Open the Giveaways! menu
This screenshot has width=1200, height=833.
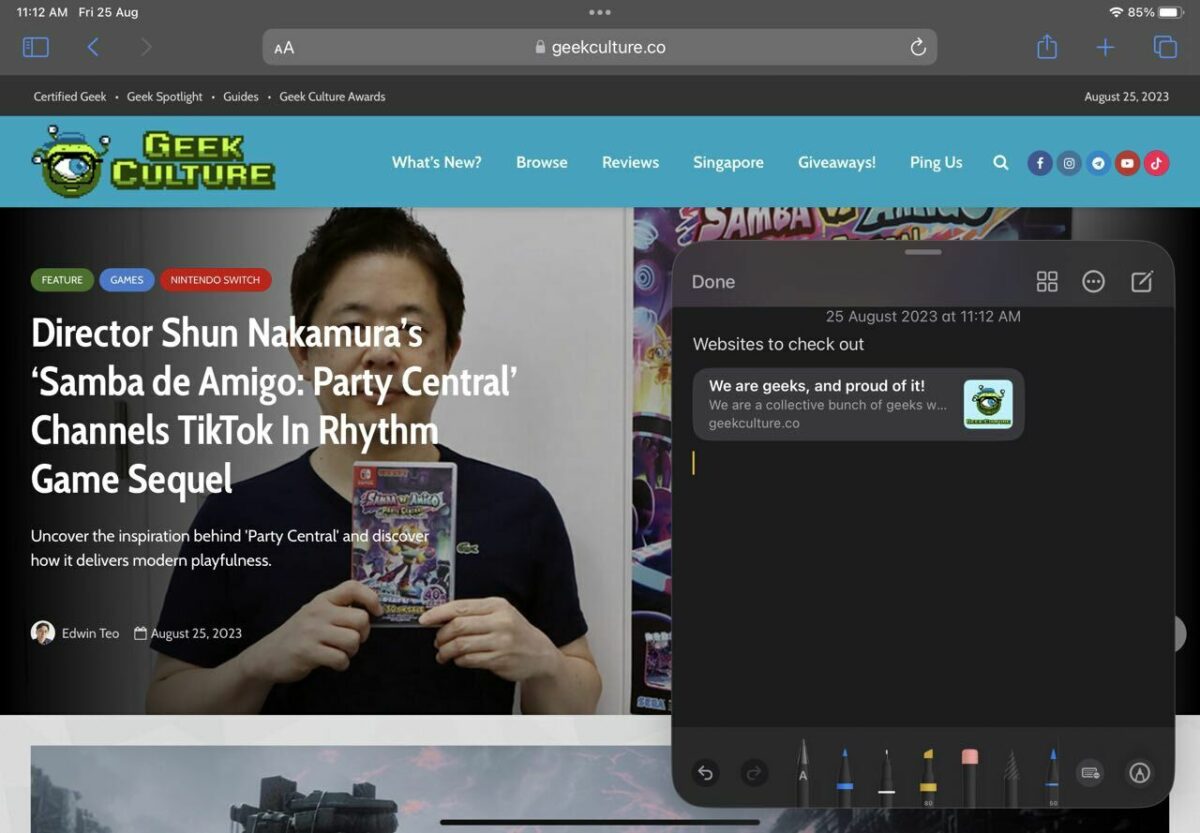837,162
